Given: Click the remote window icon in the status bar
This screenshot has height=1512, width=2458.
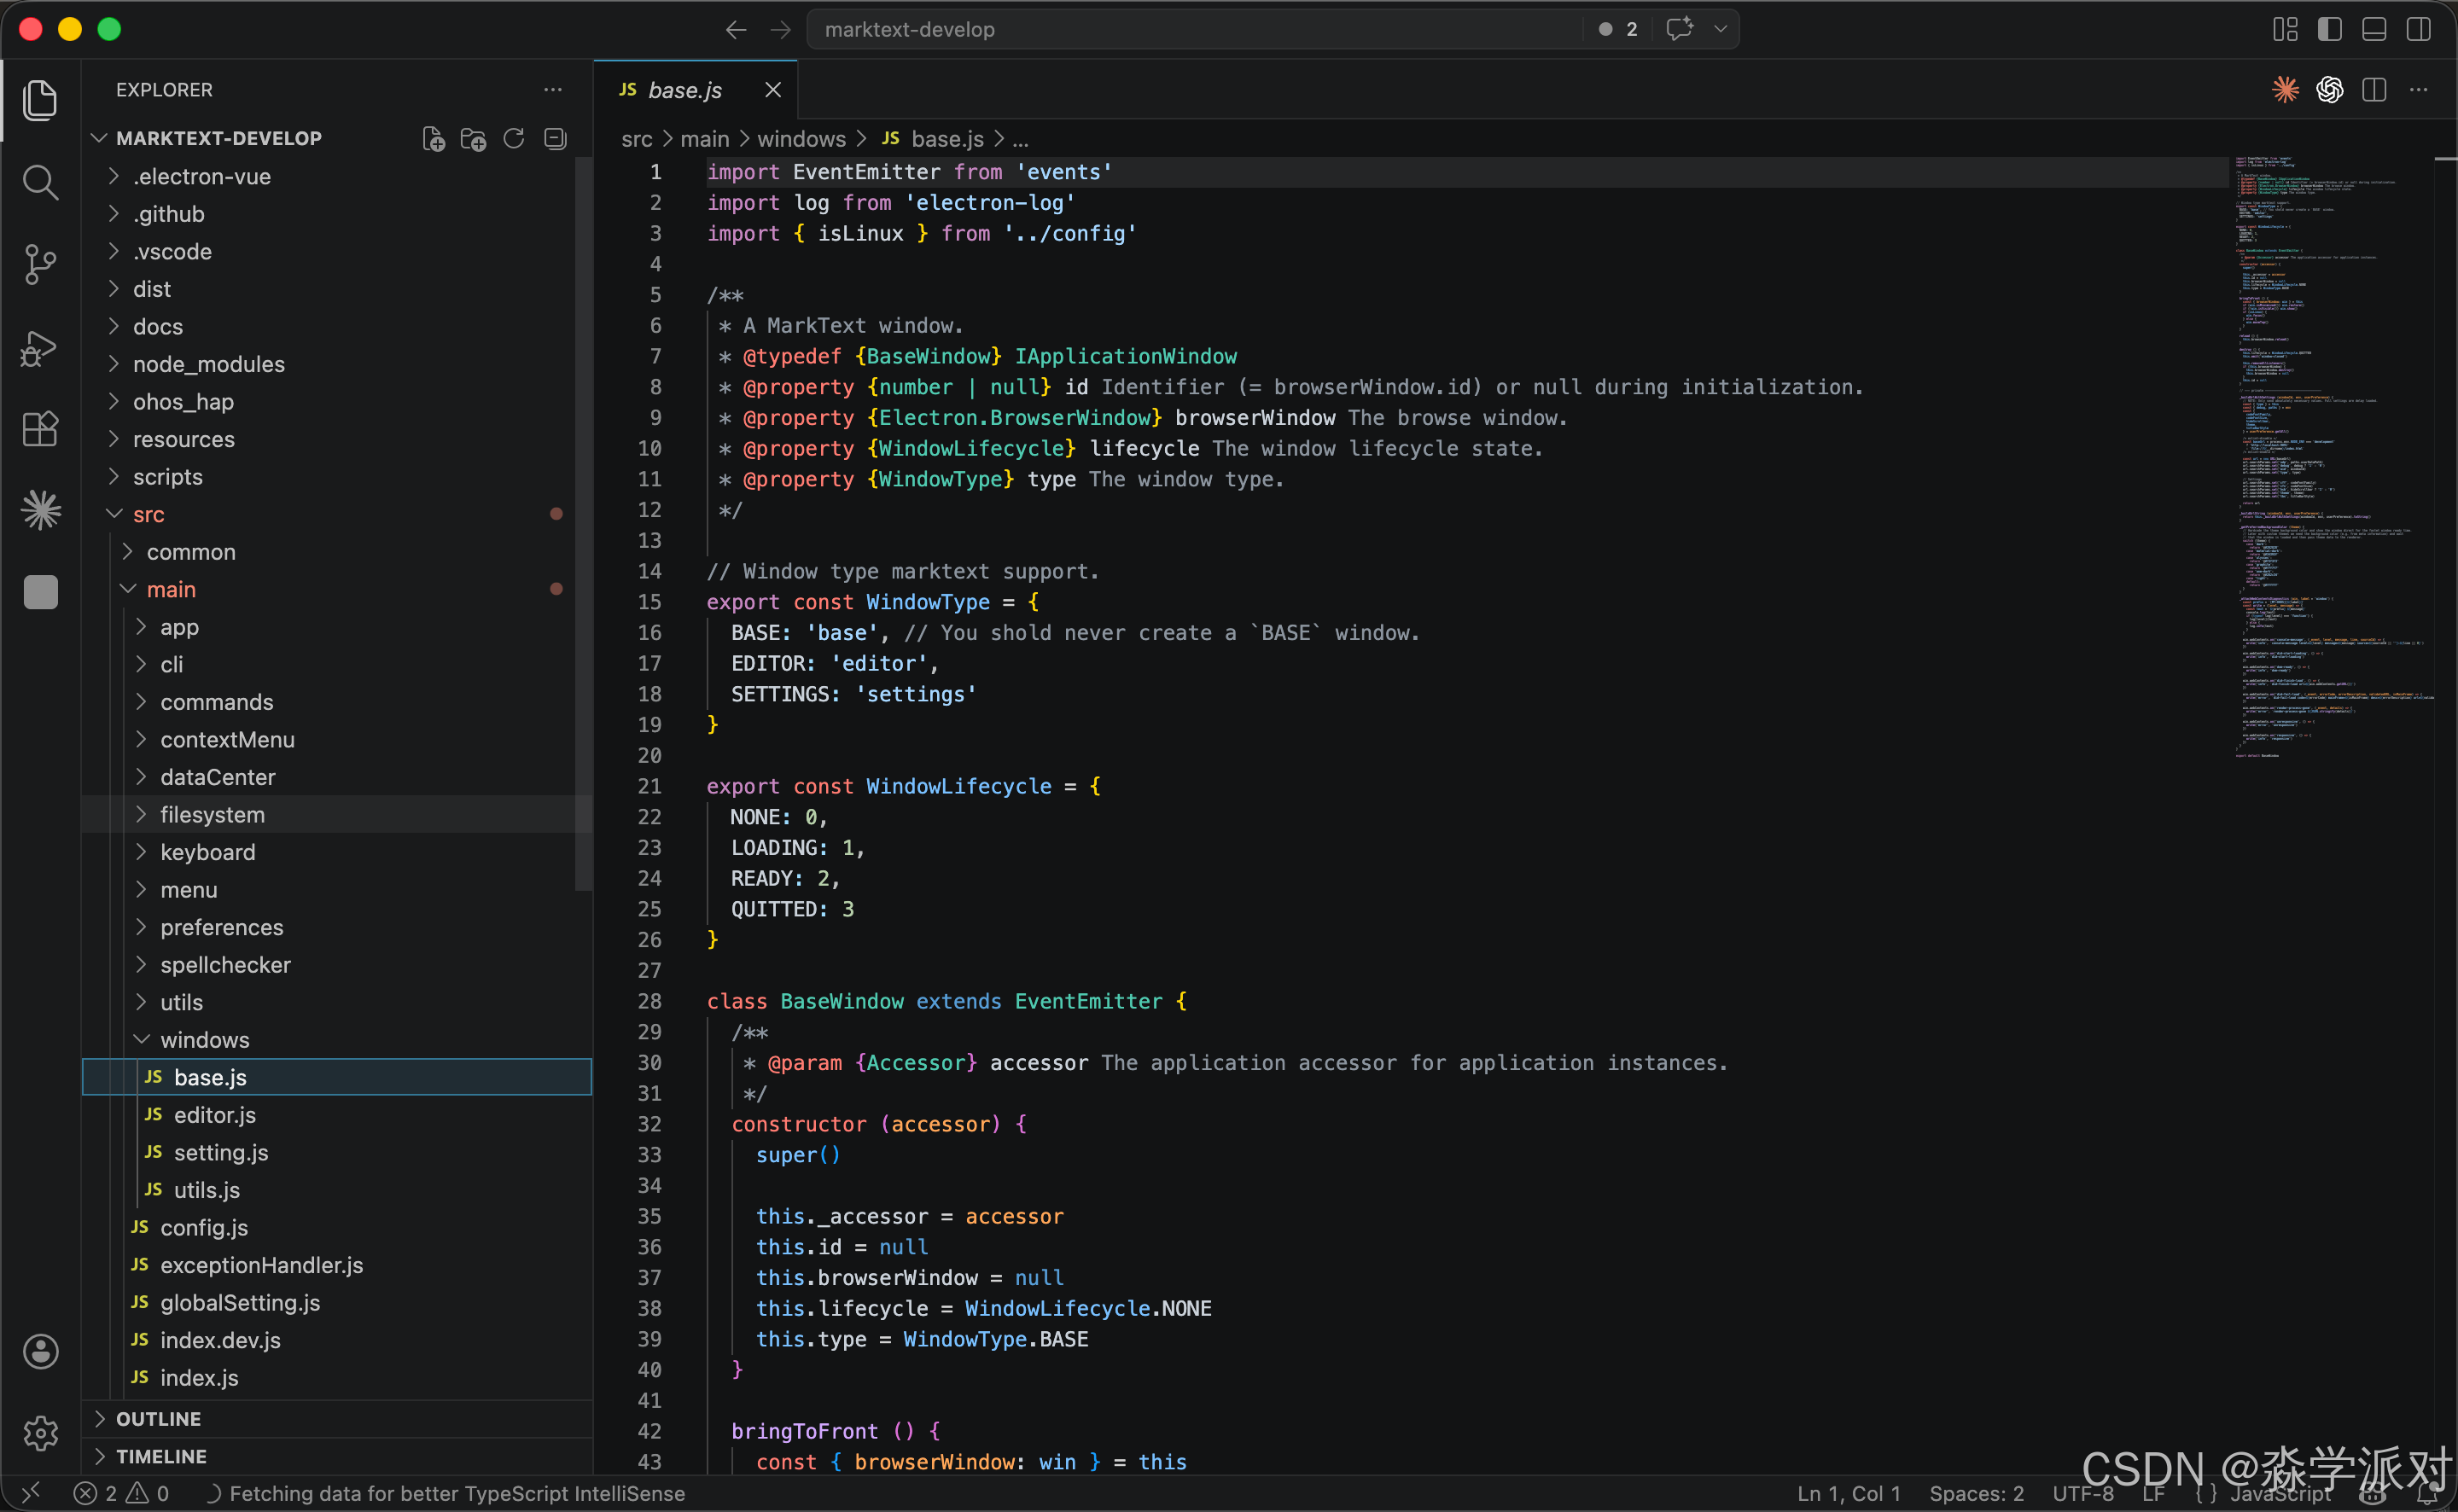Looking at the screenshot, I should pos(31,1493).
